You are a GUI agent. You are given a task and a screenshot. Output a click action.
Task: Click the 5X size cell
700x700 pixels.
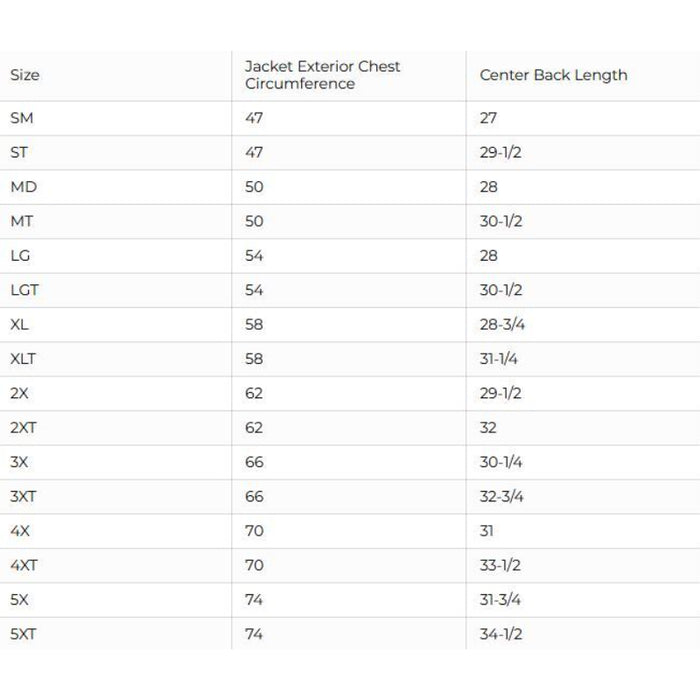pyautogui.click(x=20, y=600)
